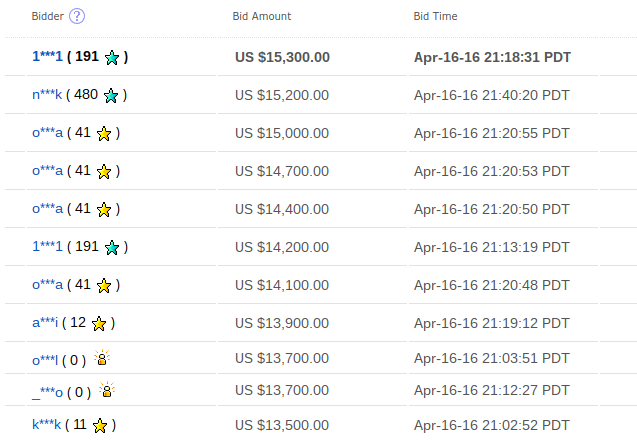Click the help icon beside Bidder header
Image resolution: width=637 pixels, height=440 pixels.
tap(77, 16)
